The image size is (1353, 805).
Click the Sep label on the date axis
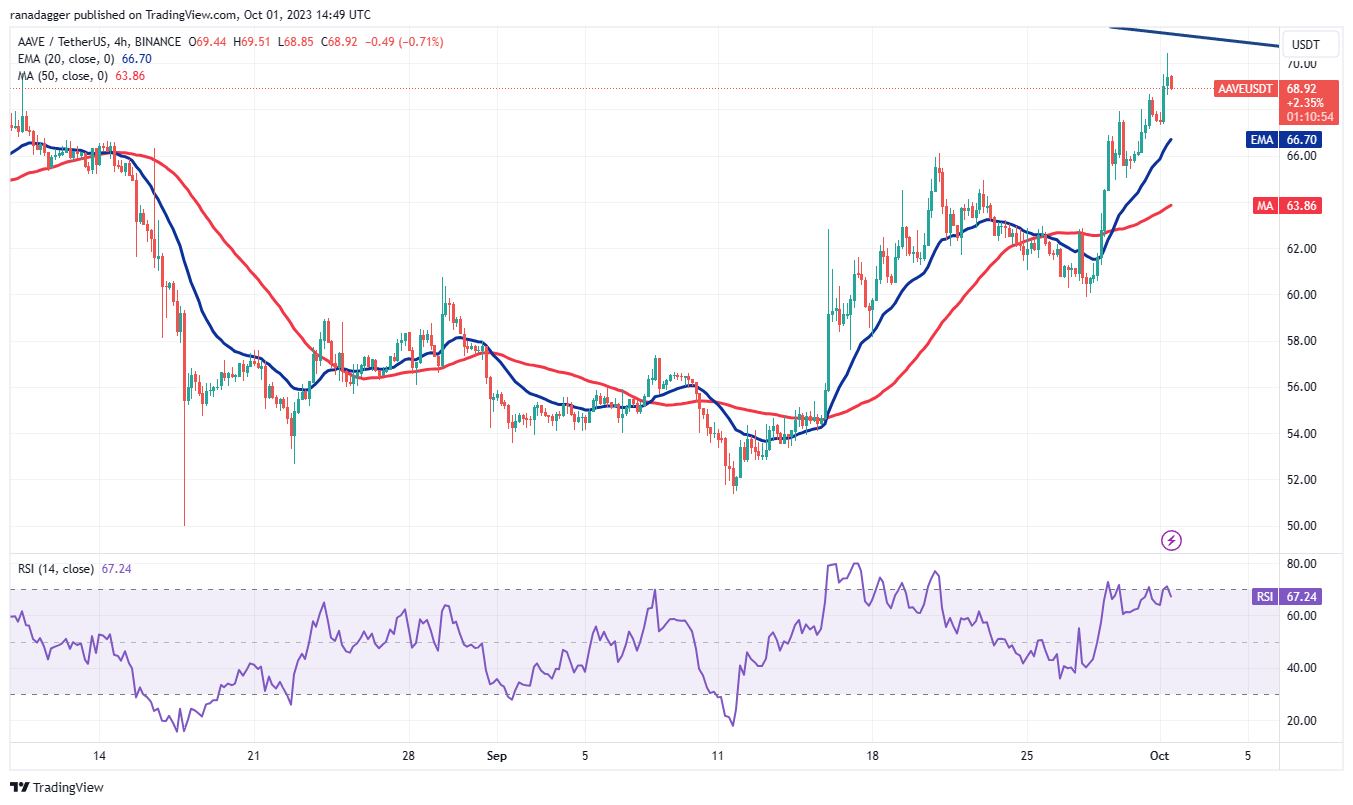pos(496,756)
